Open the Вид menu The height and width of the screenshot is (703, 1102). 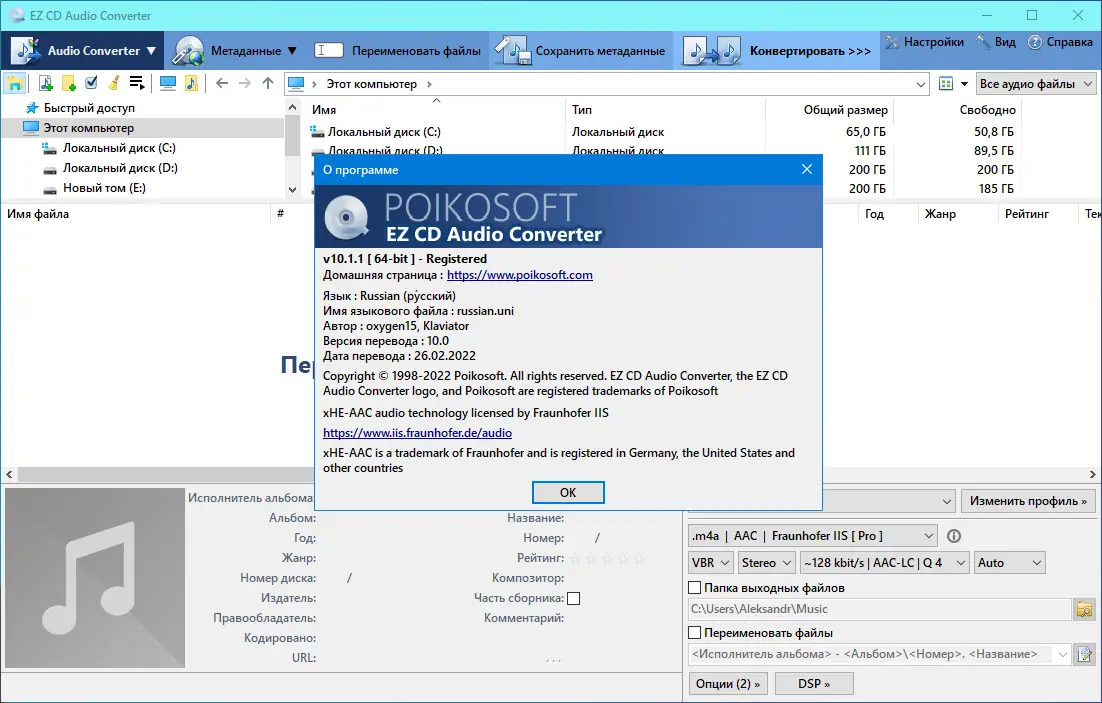click(997, 42)
